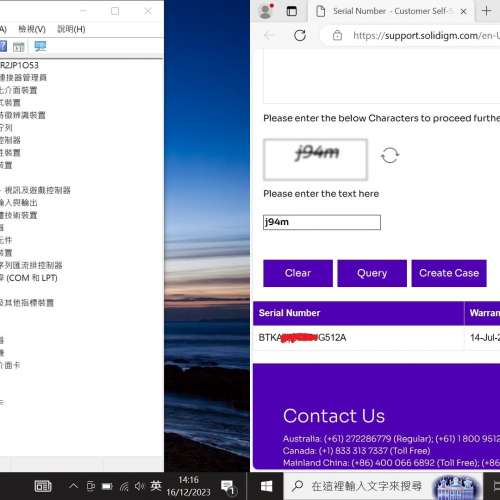
Task: Open the Edge profile avatar
Action: 266,11
